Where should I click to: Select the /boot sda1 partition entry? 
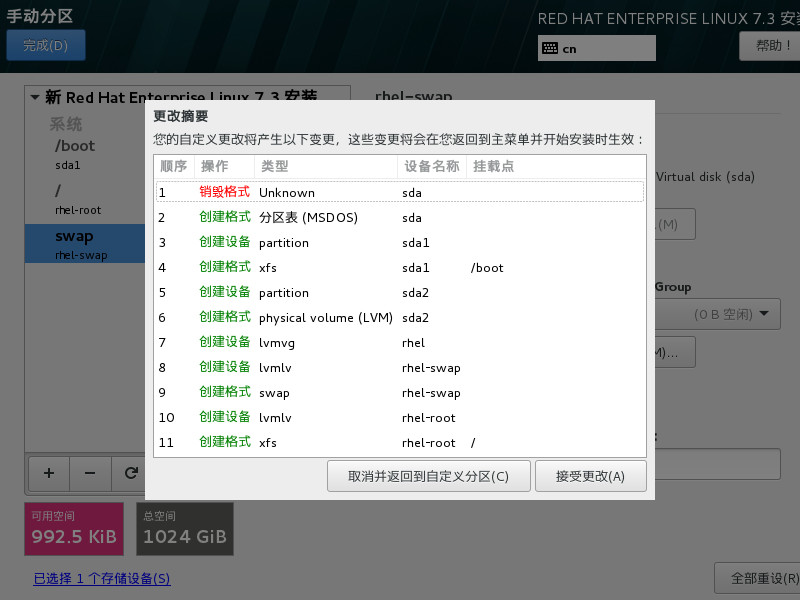[x=85, y=154]
